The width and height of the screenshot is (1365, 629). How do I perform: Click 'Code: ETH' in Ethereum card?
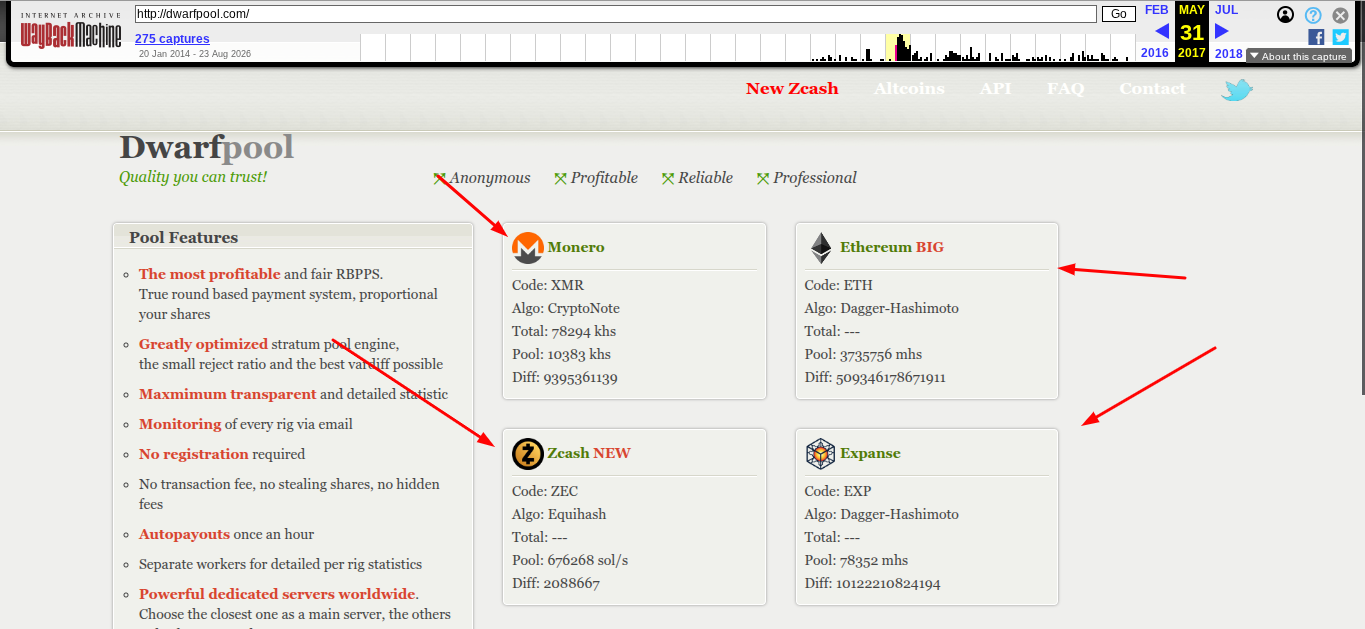pyautogui.click(x=839, y=285)
